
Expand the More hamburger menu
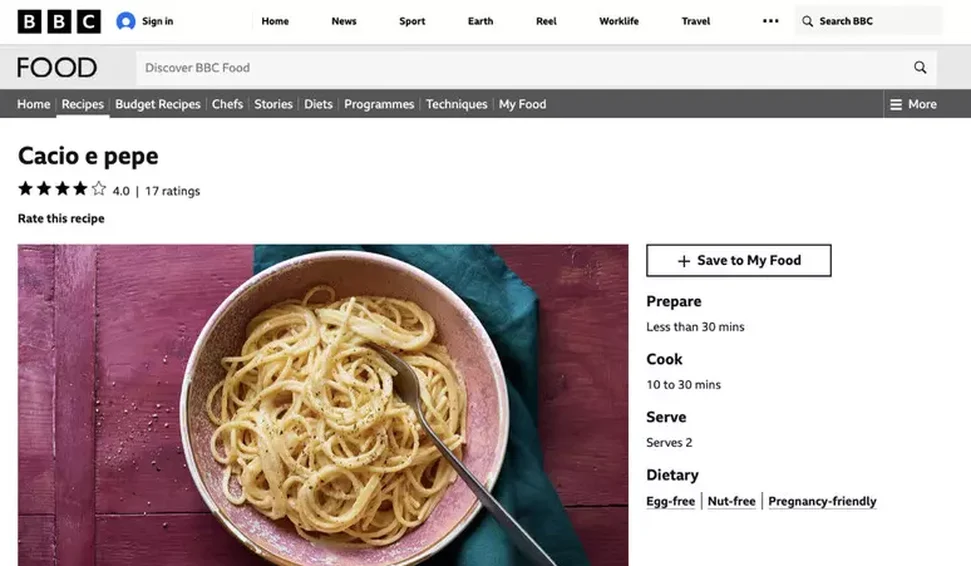tap(913, 104)
